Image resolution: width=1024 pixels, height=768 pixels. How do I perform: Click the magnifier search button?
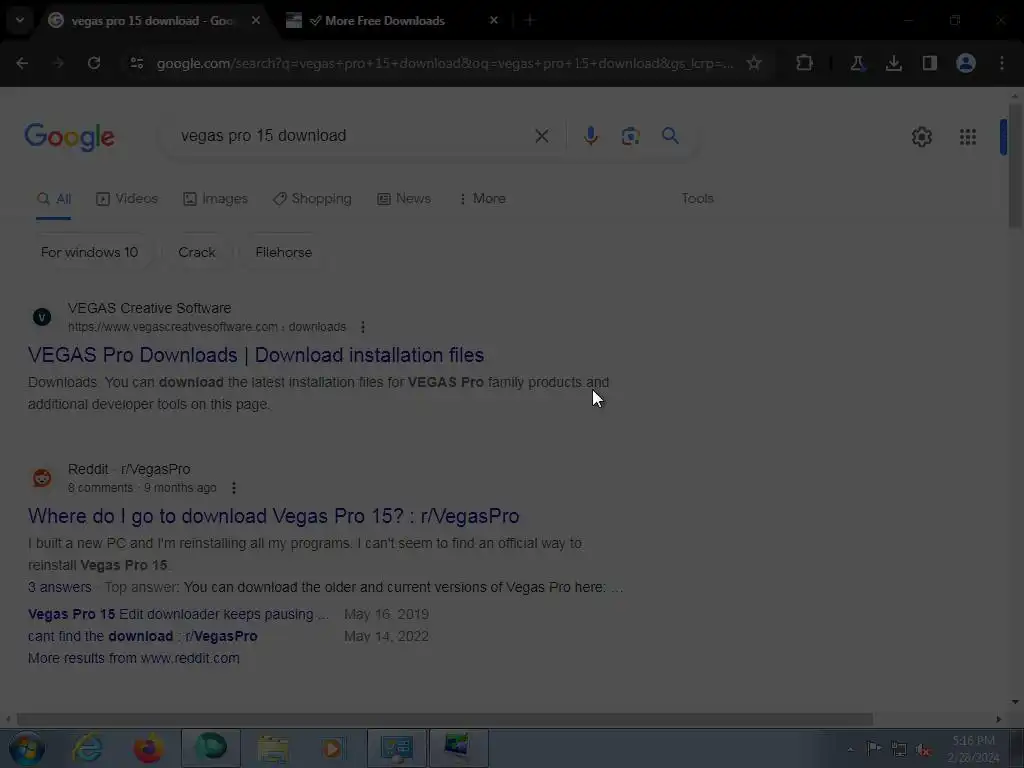click(670, 136)
